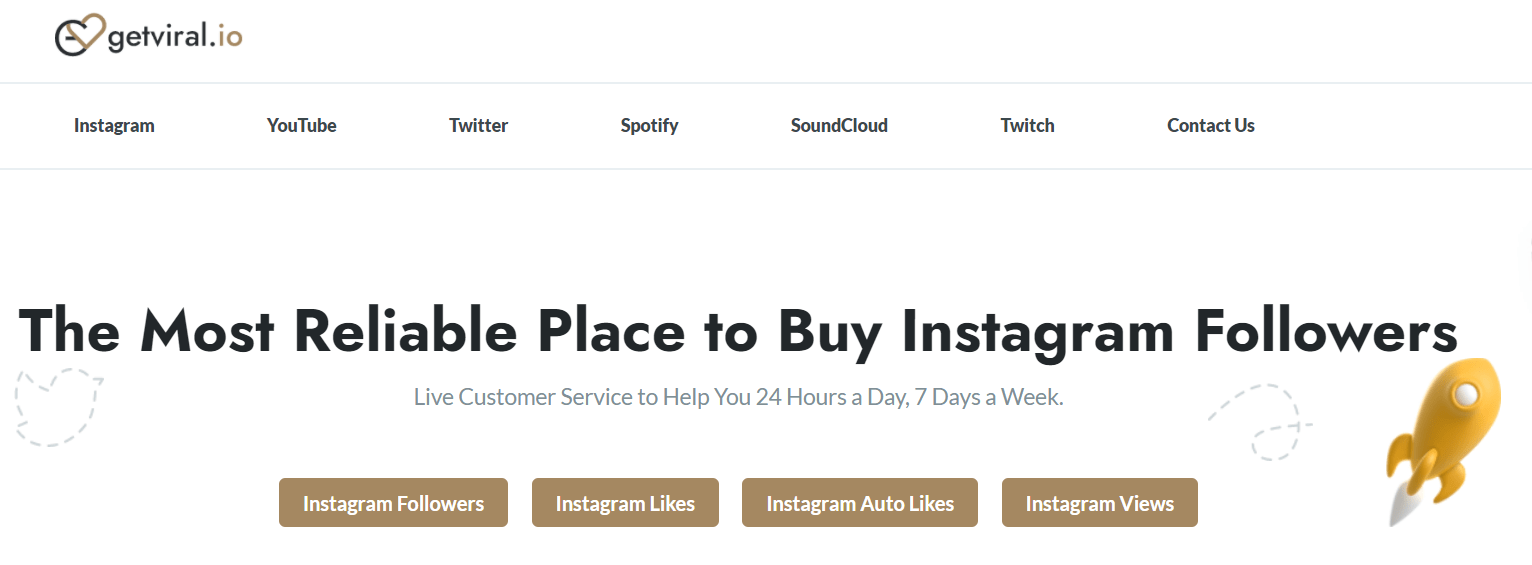The image size is (1532, 565).
Task: Select Twitch in the navigation bar
Action: [1027, 126]
